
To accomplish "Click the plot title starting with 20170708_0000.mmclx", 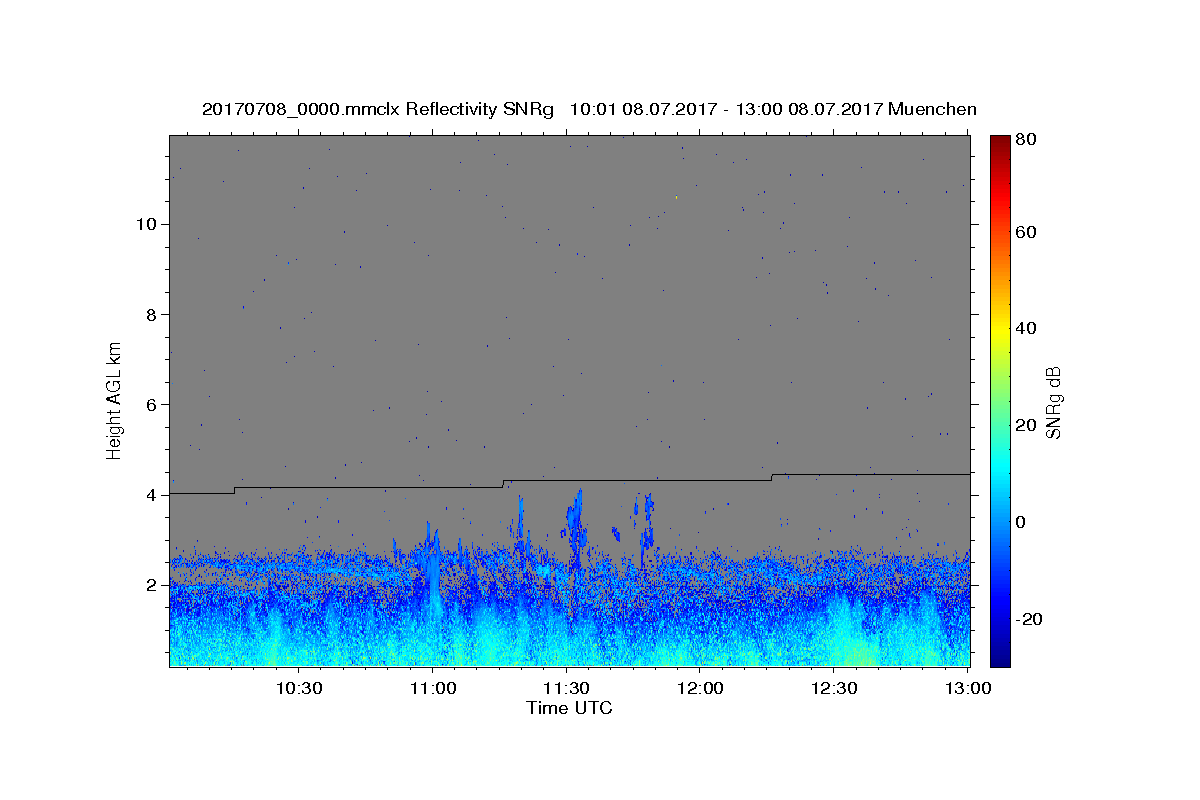I will (589, 109).
